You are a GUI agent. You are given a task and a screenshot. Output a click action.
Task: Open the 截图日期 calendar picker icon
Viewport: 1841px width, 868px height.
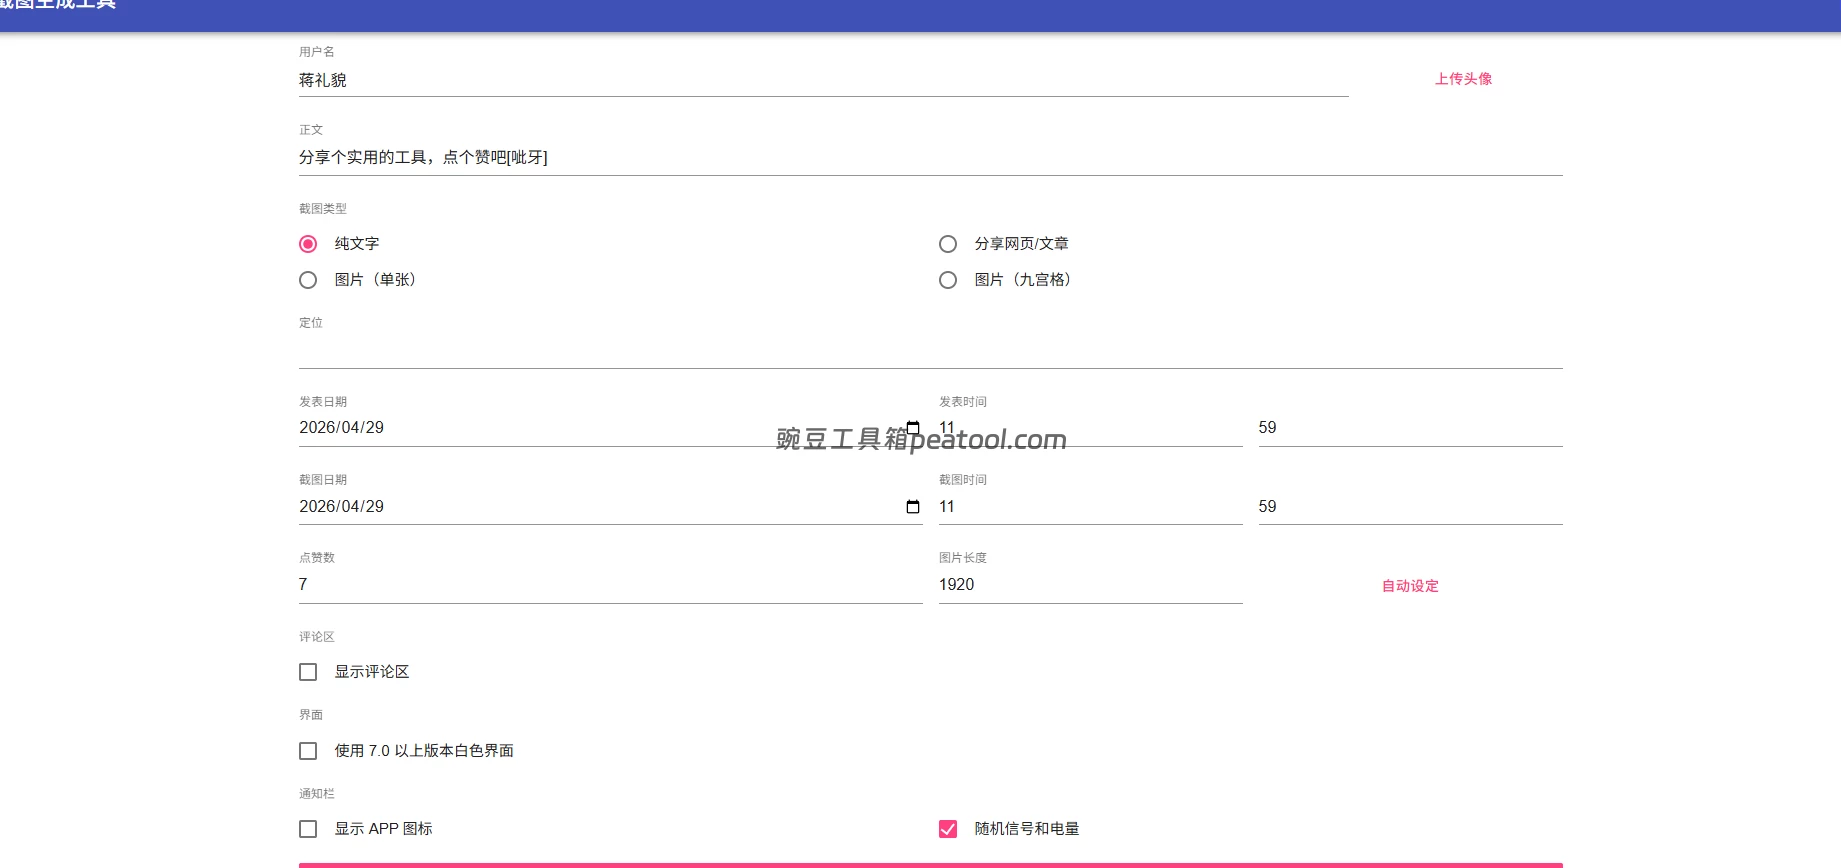912,507
